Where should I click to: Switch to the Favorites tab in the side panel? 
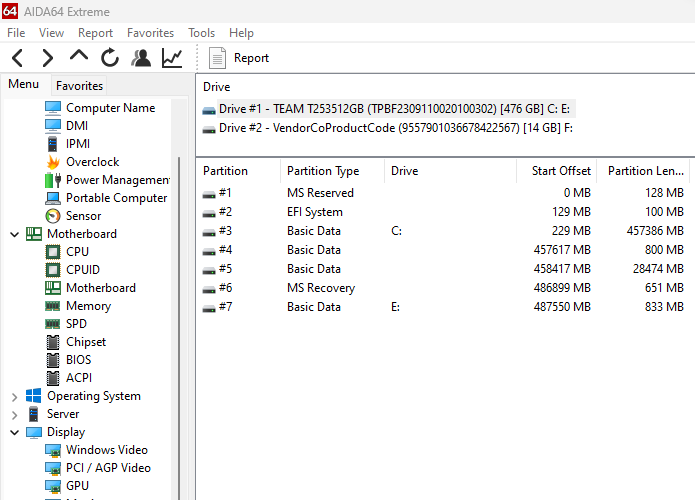click(79, 86)
